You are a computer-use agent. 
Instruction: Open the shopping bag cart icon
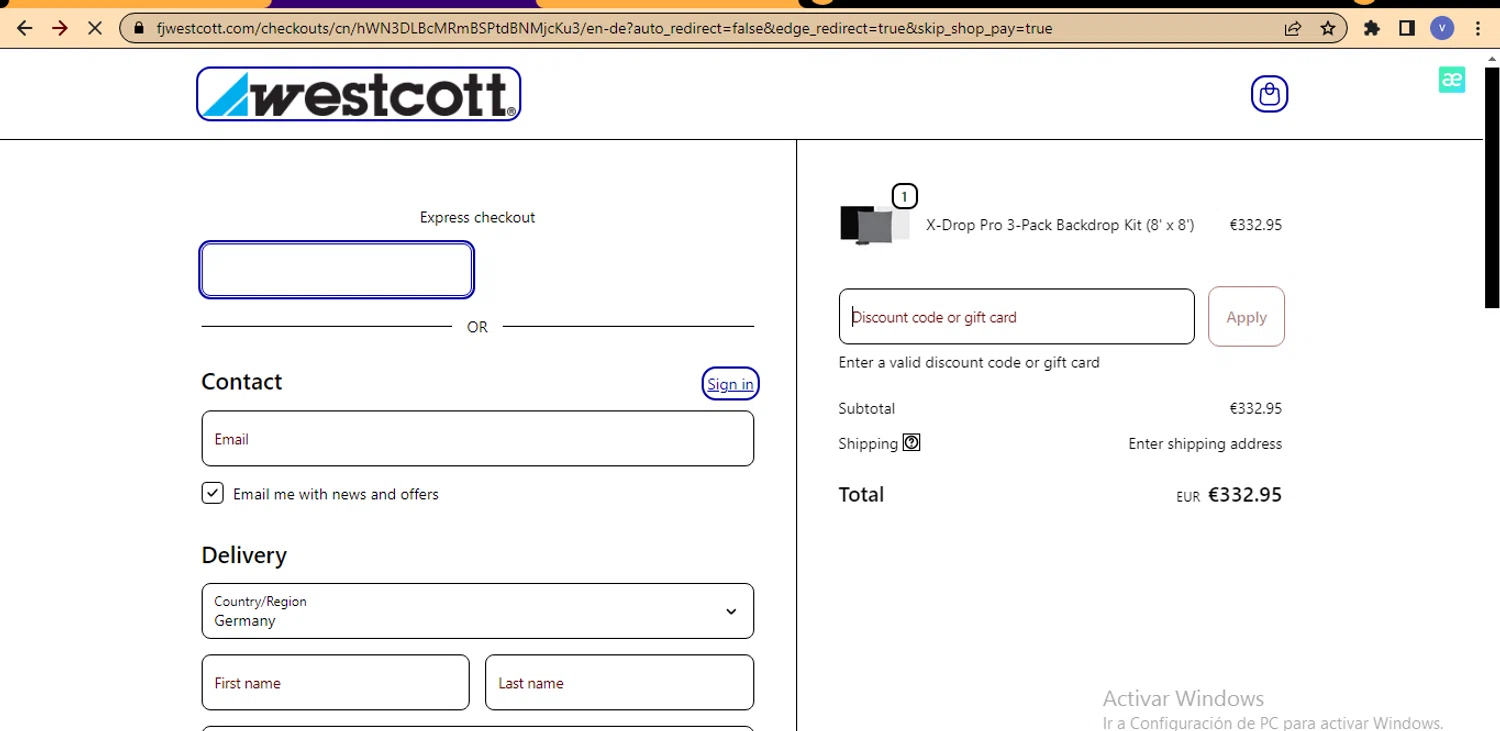pyautogui.click(x=1269, y=94)
